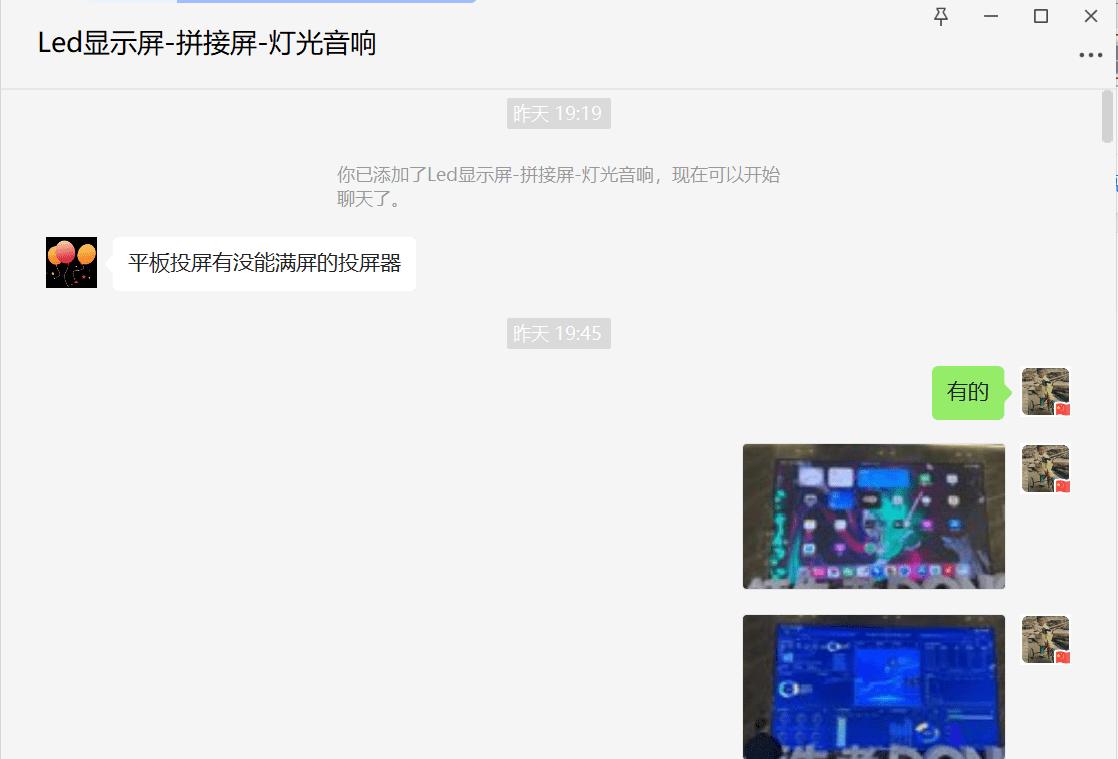
Task: Click the 昨天 19:45 timestamp
Action: [x=558, y=333]
